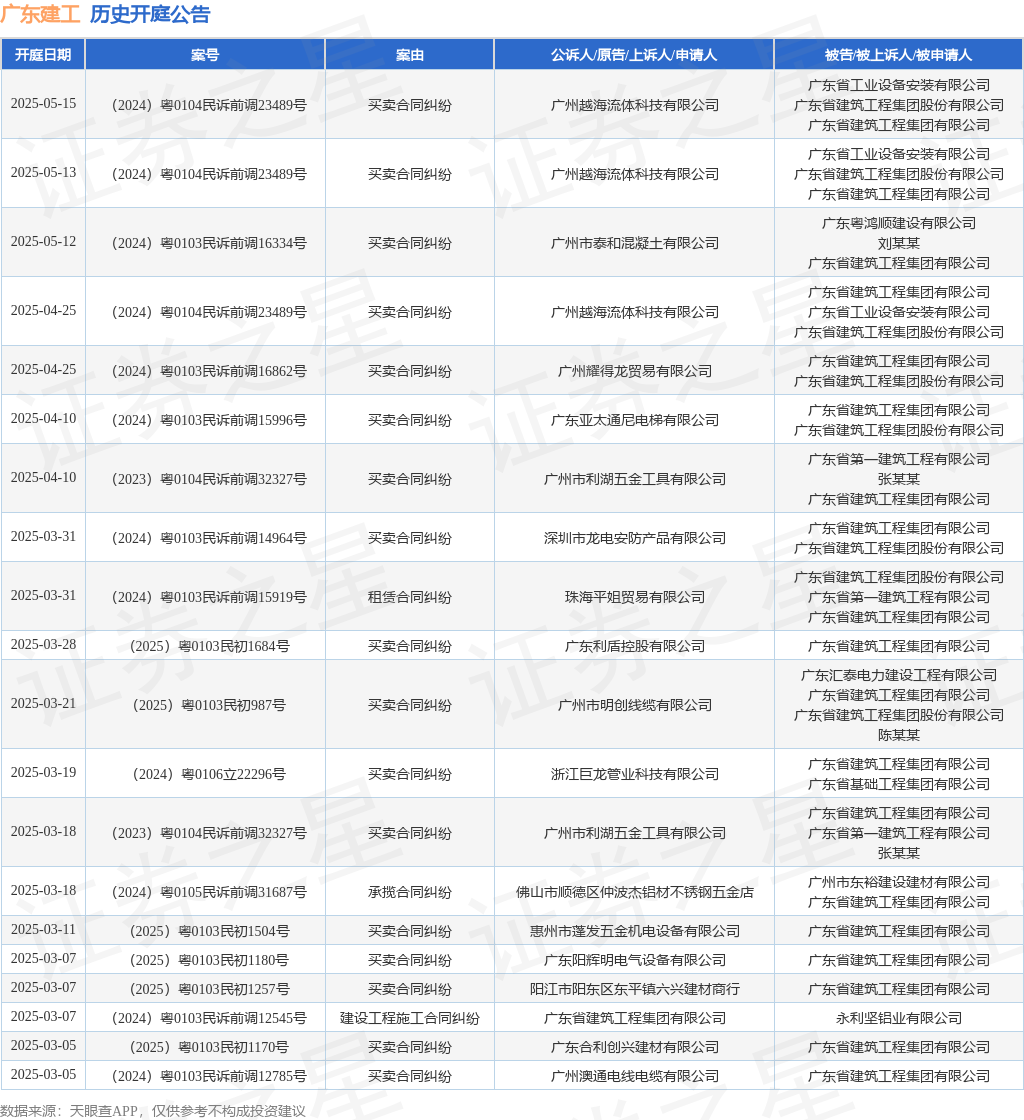
Task: Click plaintiff 广东亚太通尼电梯有限公司
Action: [x=635, y=421]
